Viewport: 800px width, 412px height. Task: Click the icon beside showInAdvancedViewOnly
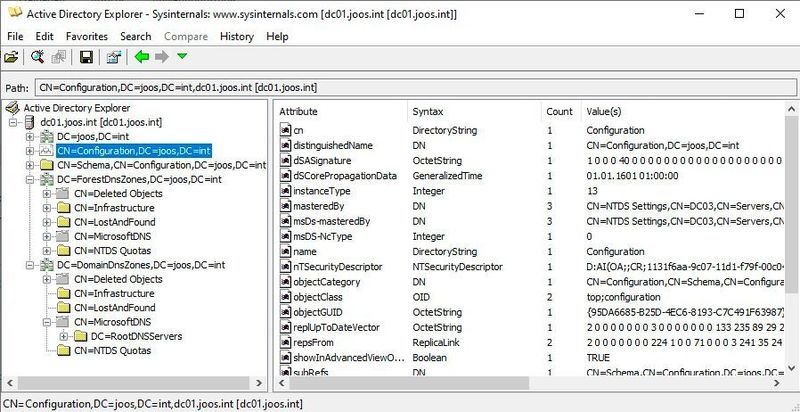click(x=285, y=358)
